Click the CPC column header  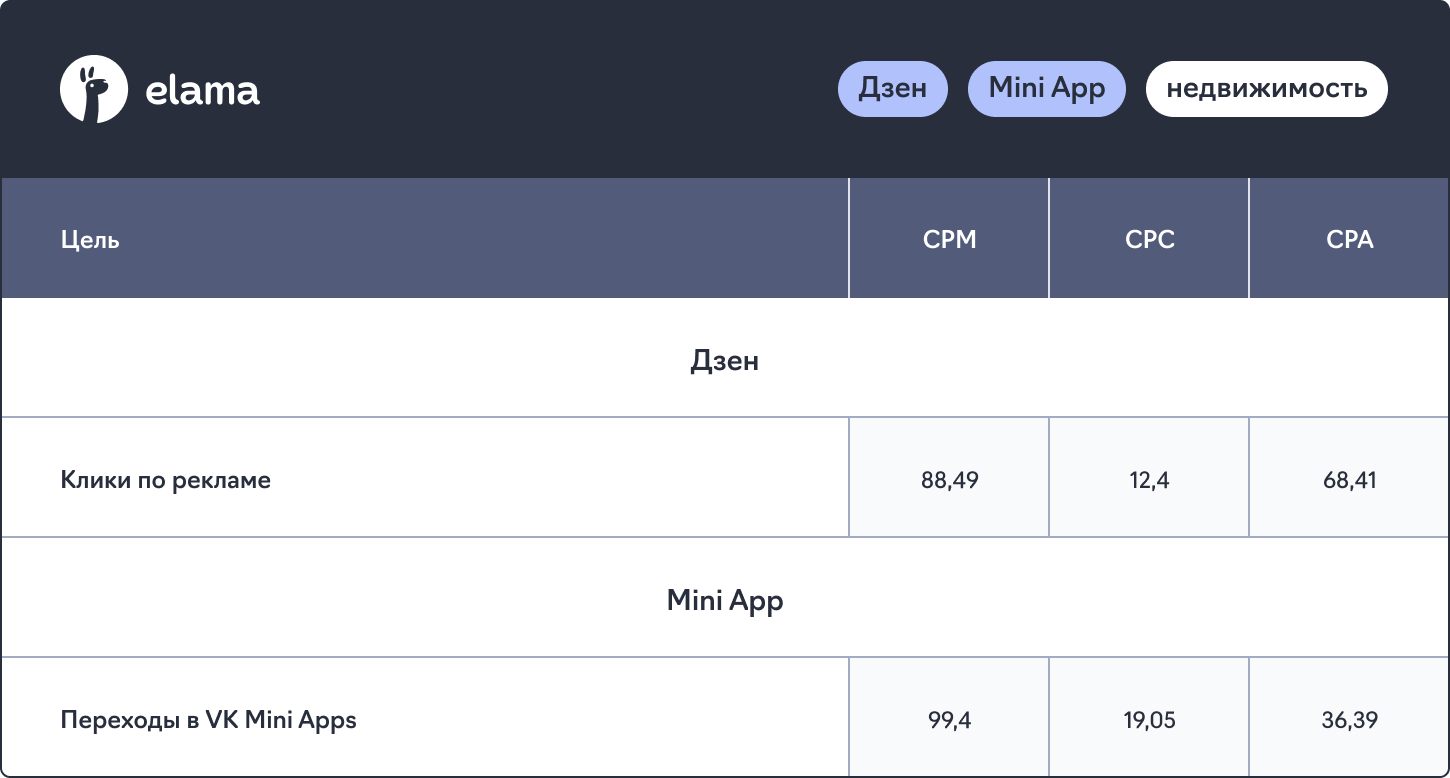[1149, 239]
